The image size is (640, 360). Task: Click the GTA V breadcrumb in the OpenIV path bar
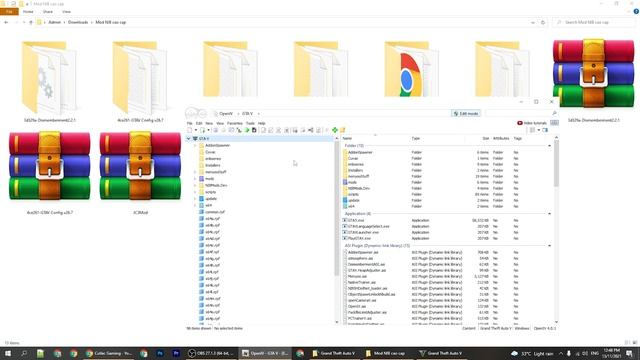247,113
